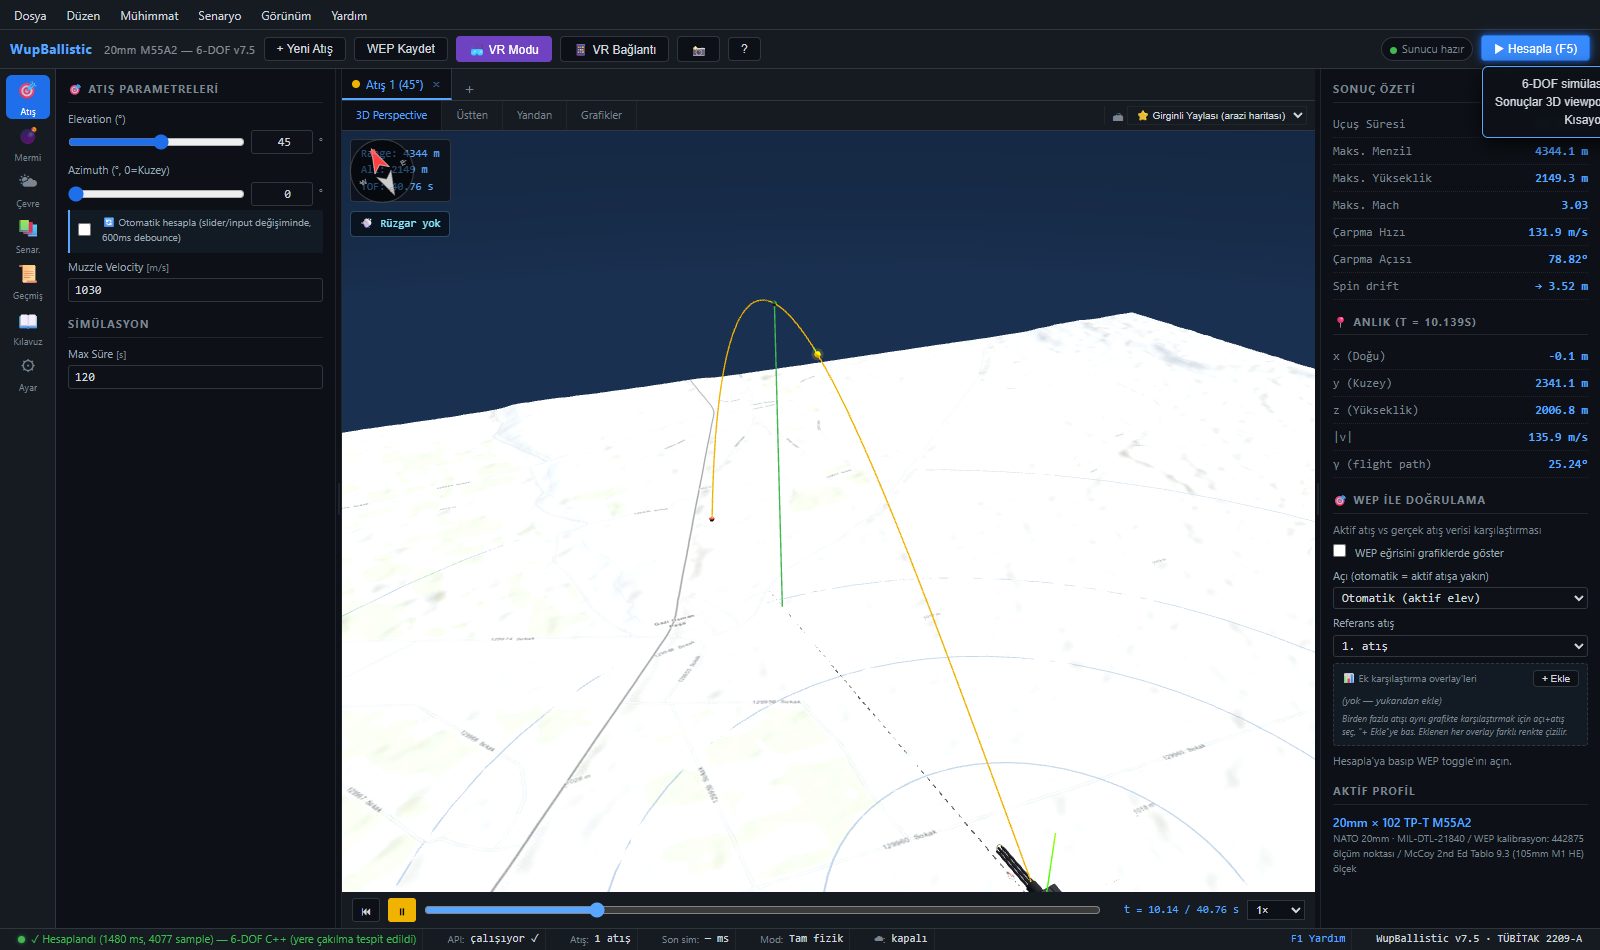Viewport: 1600px width, 950px height.
Task: Switch to the Grafikler tab
Action: 601,116
